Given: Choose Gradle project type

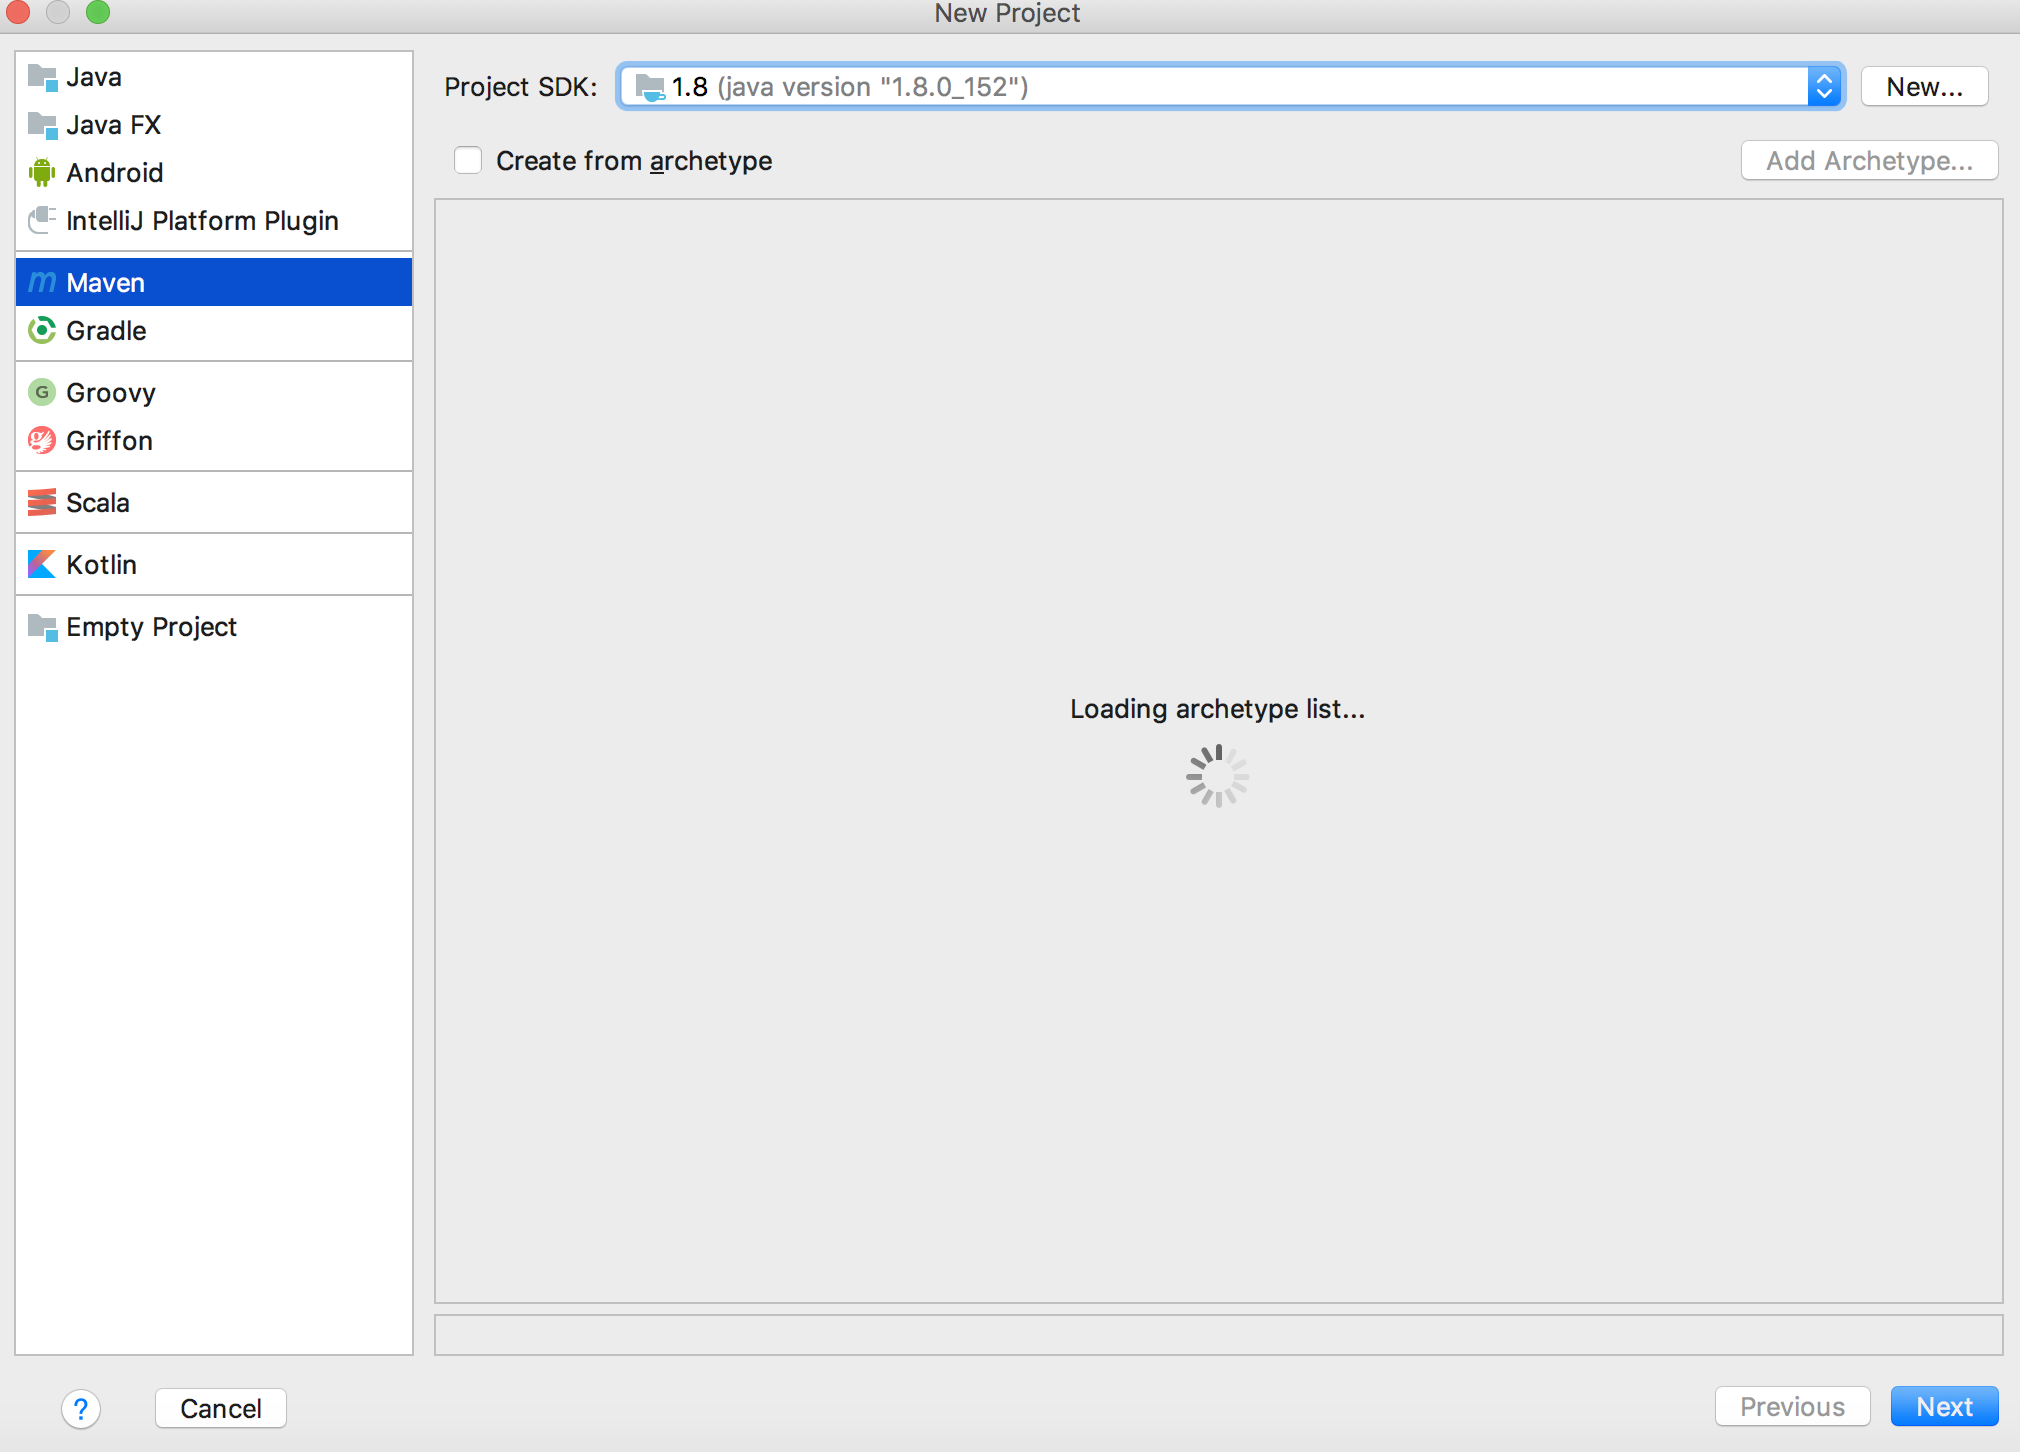Looking at the screenshot, I should coord(214,331).
